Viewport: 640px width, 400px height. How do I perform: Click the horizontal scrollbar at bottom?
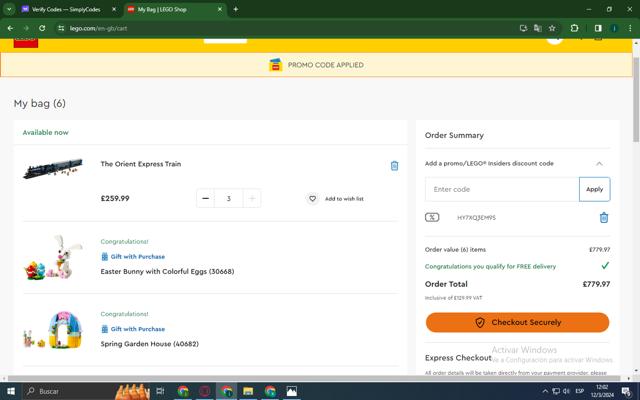point(316,378)
